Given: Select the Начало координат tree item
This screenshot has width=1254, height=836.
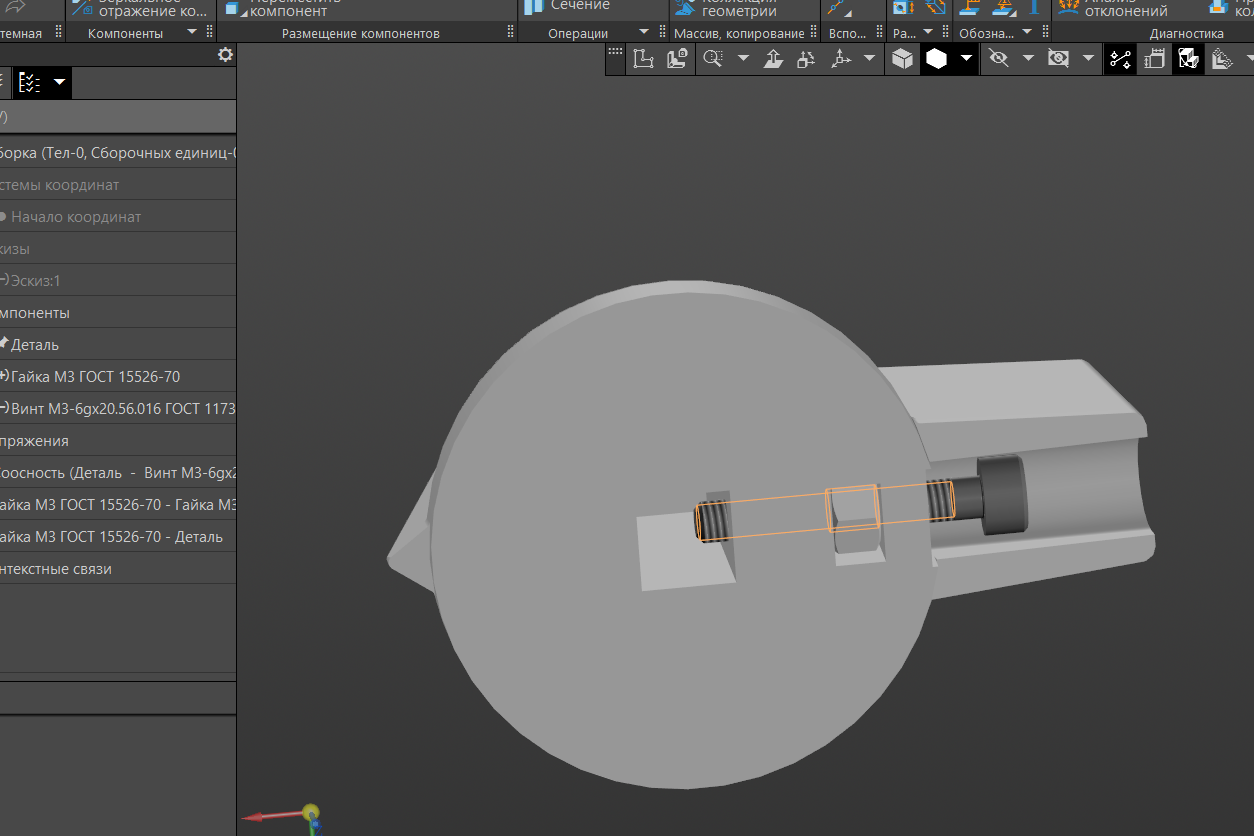Looking at the screenshot, I should point(118,217).
